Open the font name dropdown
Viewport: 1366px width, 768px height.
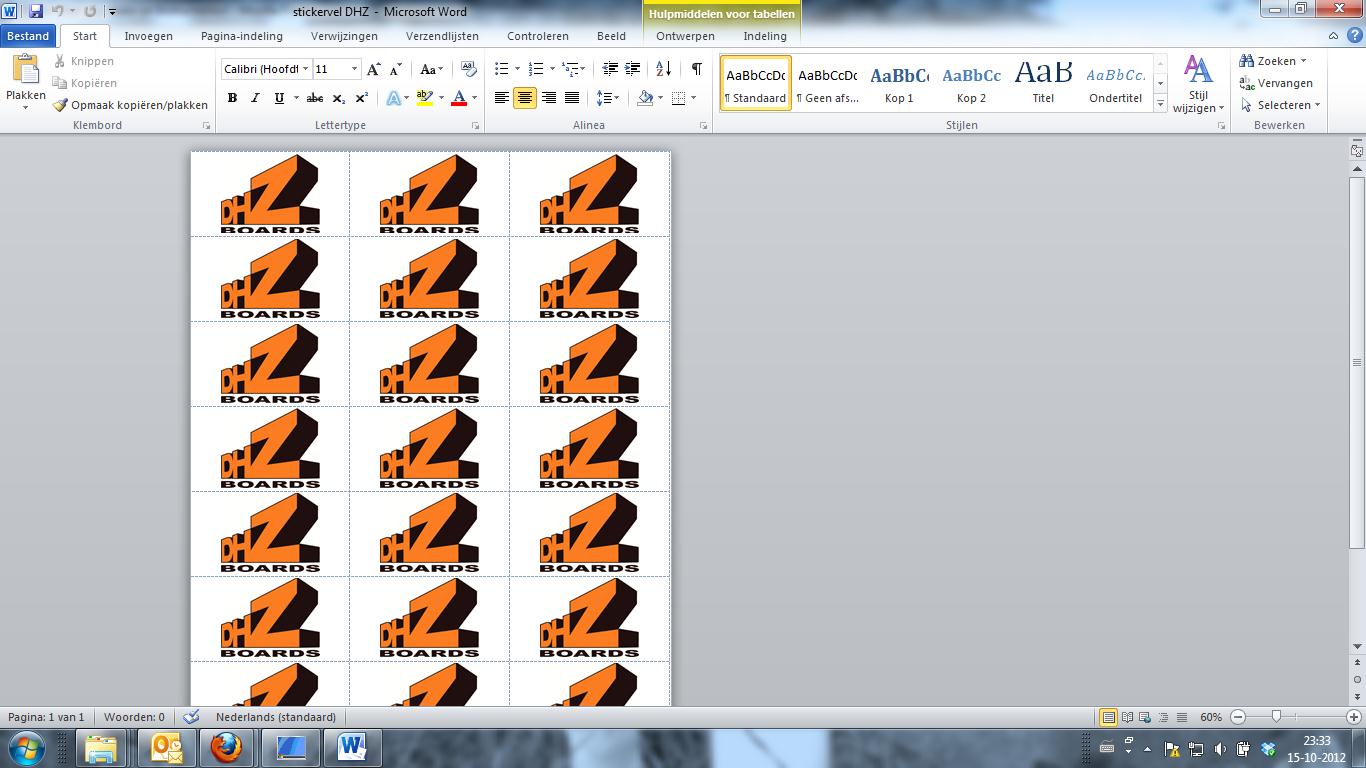point(305,69)
